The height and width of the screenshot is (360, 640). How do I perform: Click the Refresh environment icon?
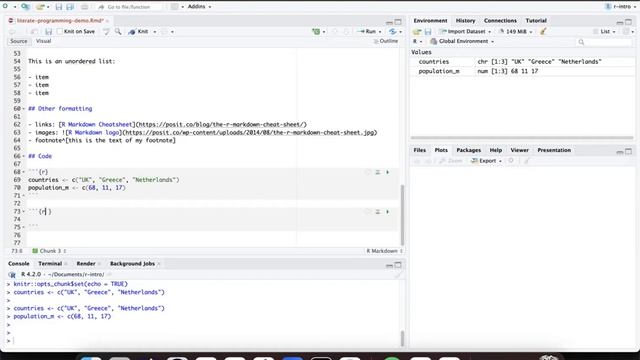(626, 31)
